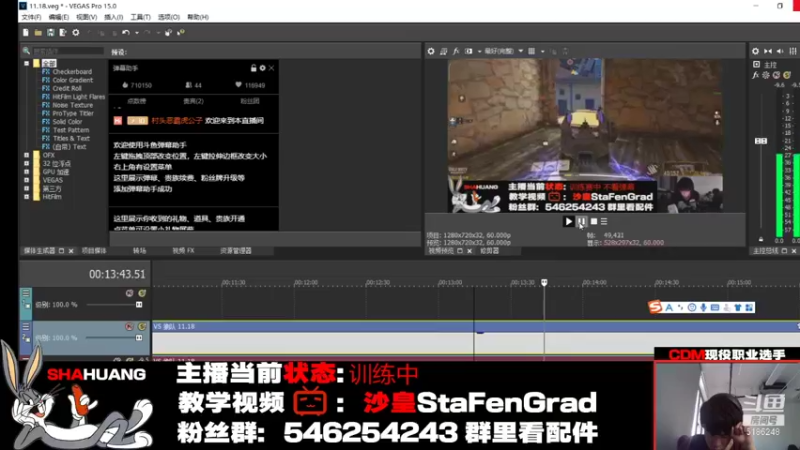Click the What's This help icon
The image size is (800, 450).
point(181,33)
